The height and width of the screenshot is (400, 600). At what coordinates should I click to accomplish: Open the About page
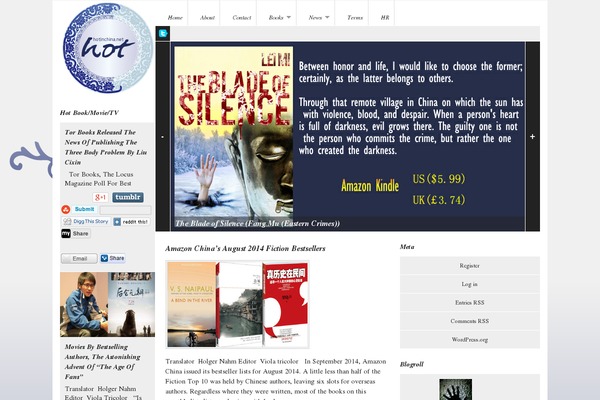207,18
